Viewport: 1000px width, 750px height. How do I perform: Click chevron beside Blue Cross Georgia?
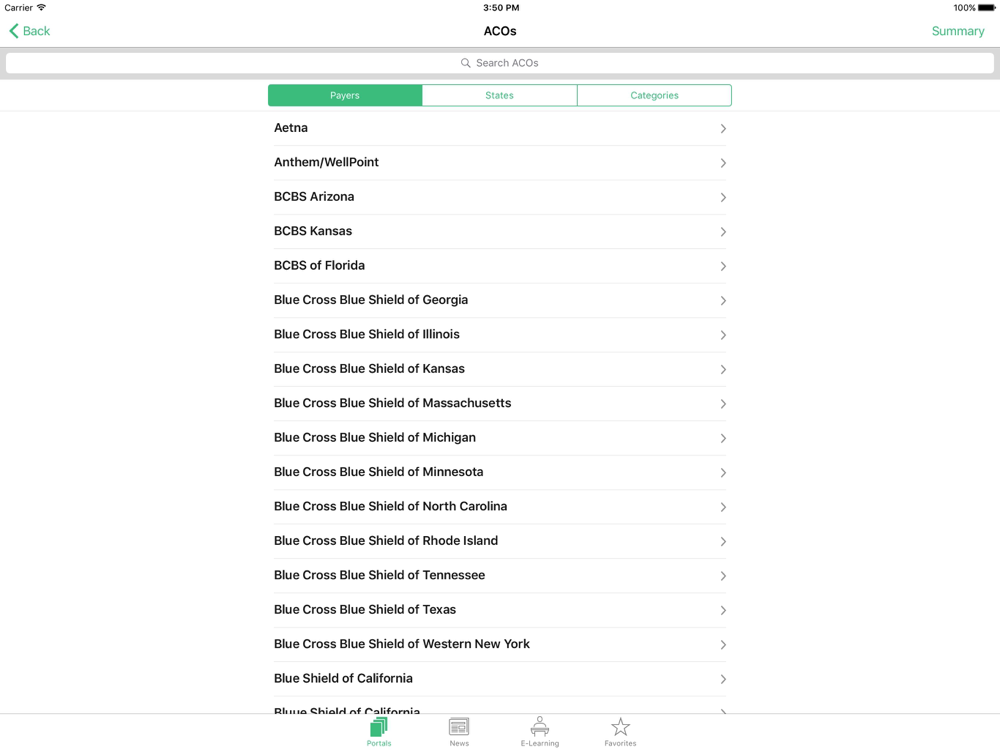[x=723, y=301]
